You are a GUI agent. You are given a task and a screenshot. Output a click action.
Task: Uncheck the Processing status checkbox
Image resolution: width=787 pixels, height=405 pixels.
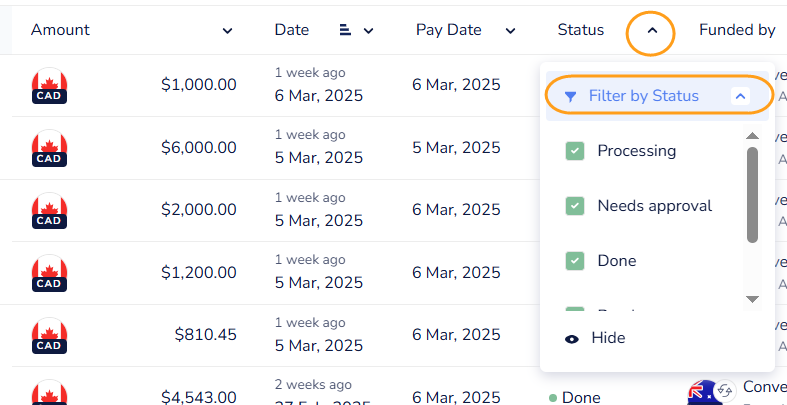coord(575,151)
